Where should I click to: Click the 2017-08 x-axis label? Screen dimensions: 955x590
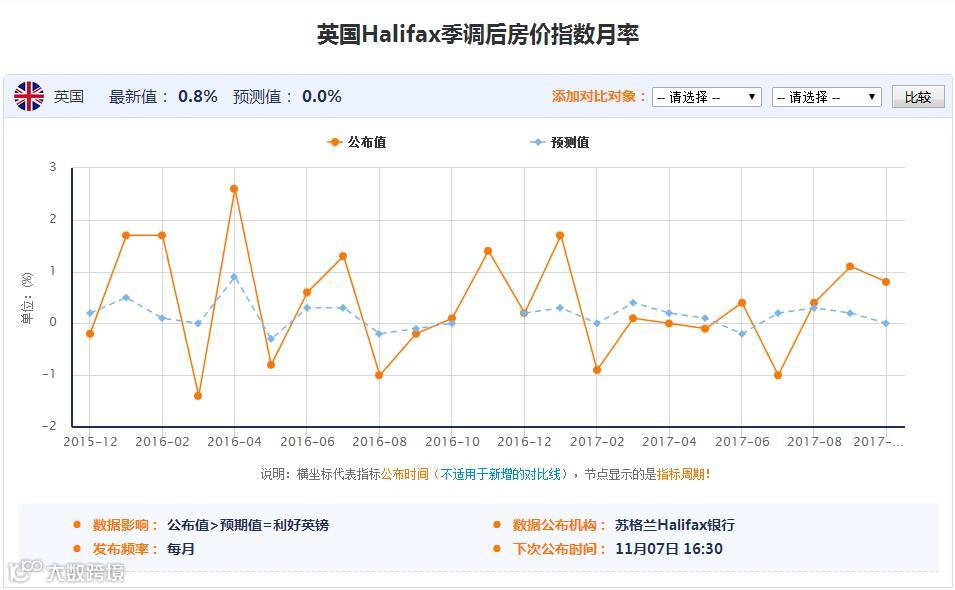coord(814,441)
